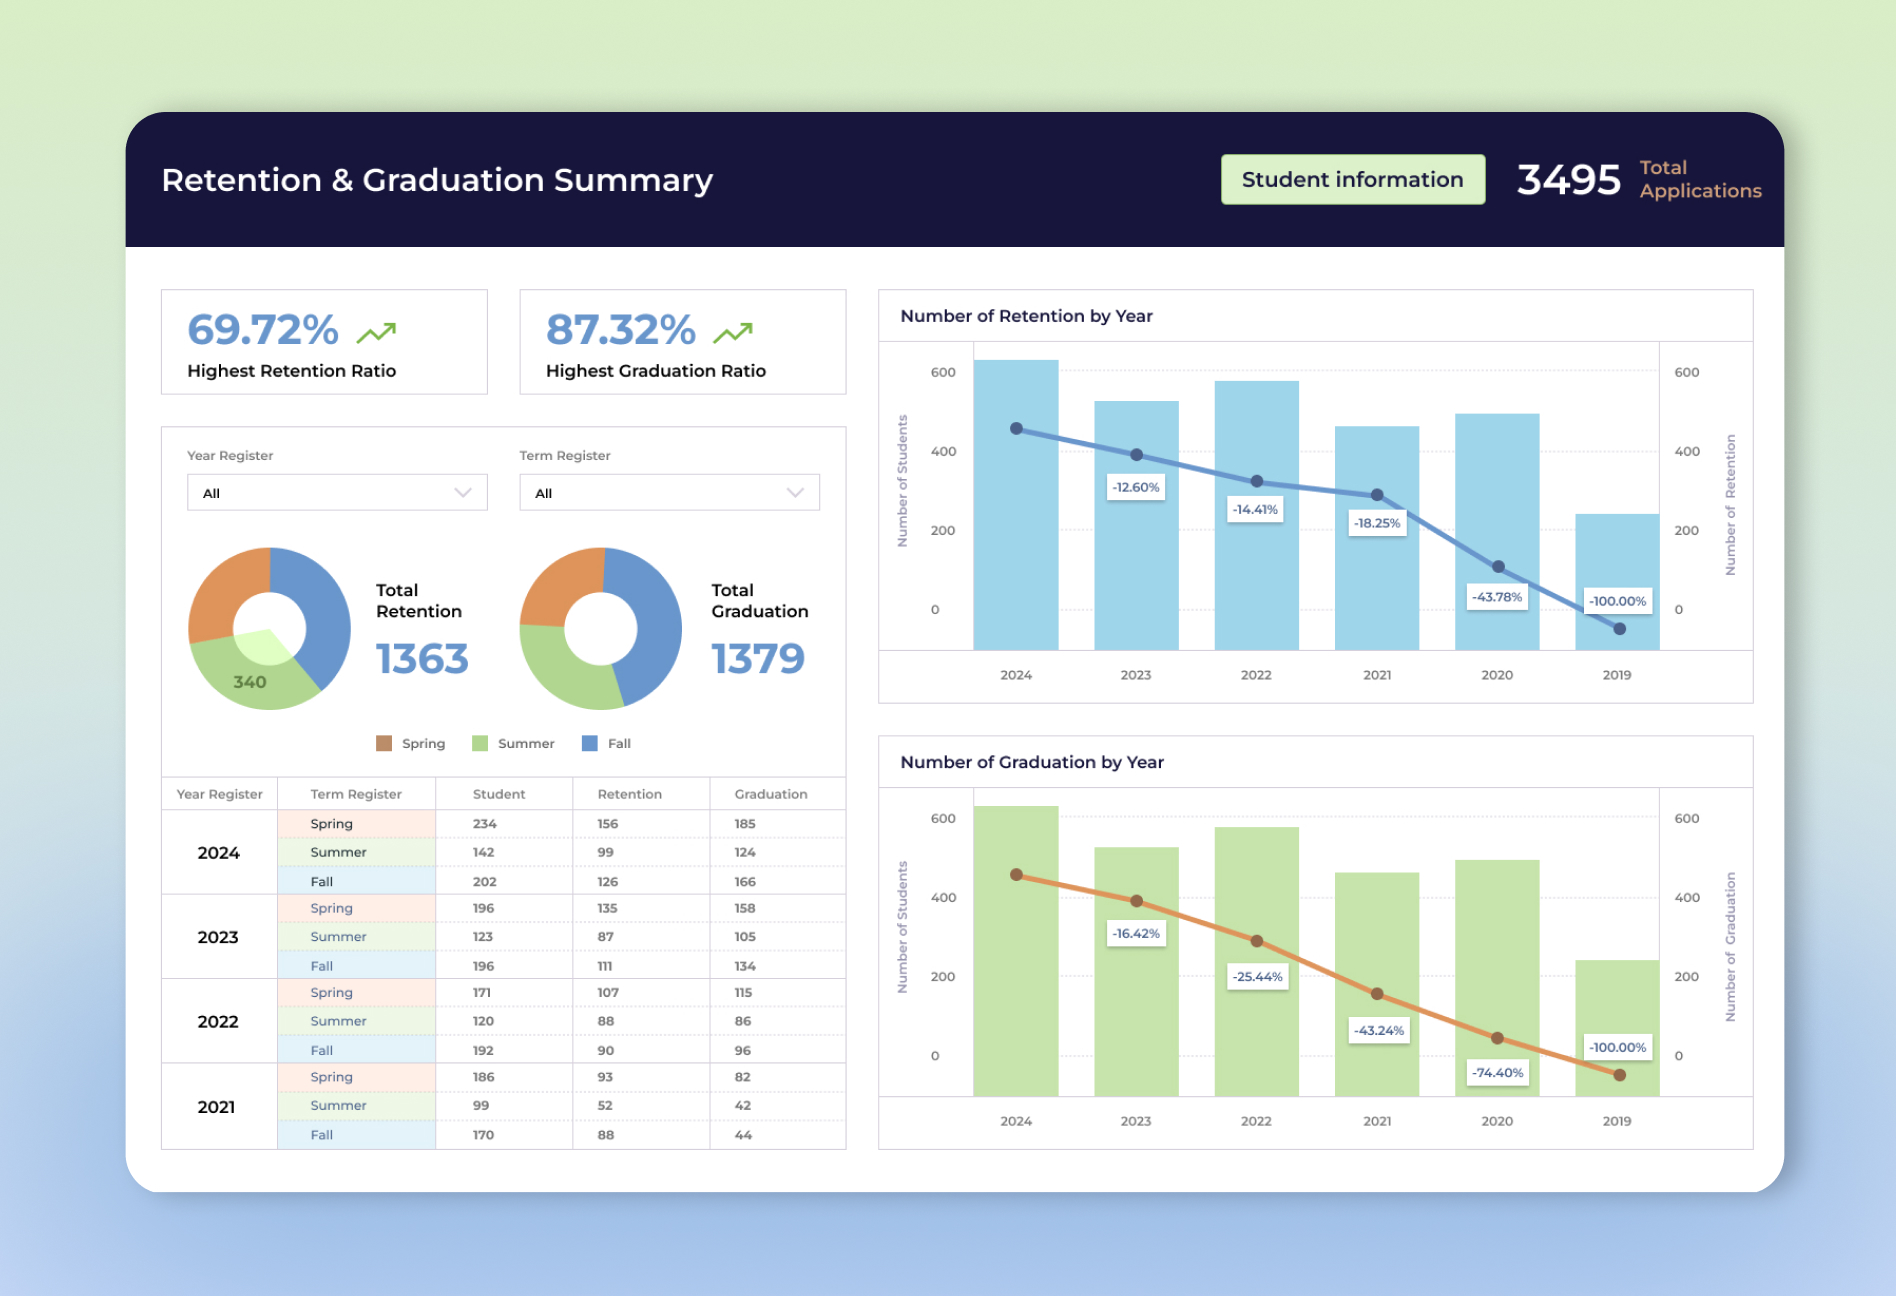The width and height of the screenshot is (1896, 1296).
Task: Click the 340 Summer slice in retention donut
Action: [250, 680]
